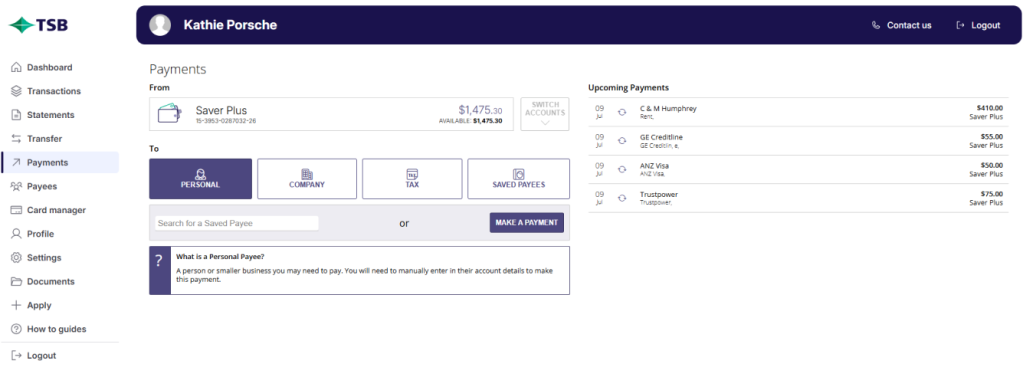
Task: Click the Upcoming Payments heading
Action: tap(628, 87)
